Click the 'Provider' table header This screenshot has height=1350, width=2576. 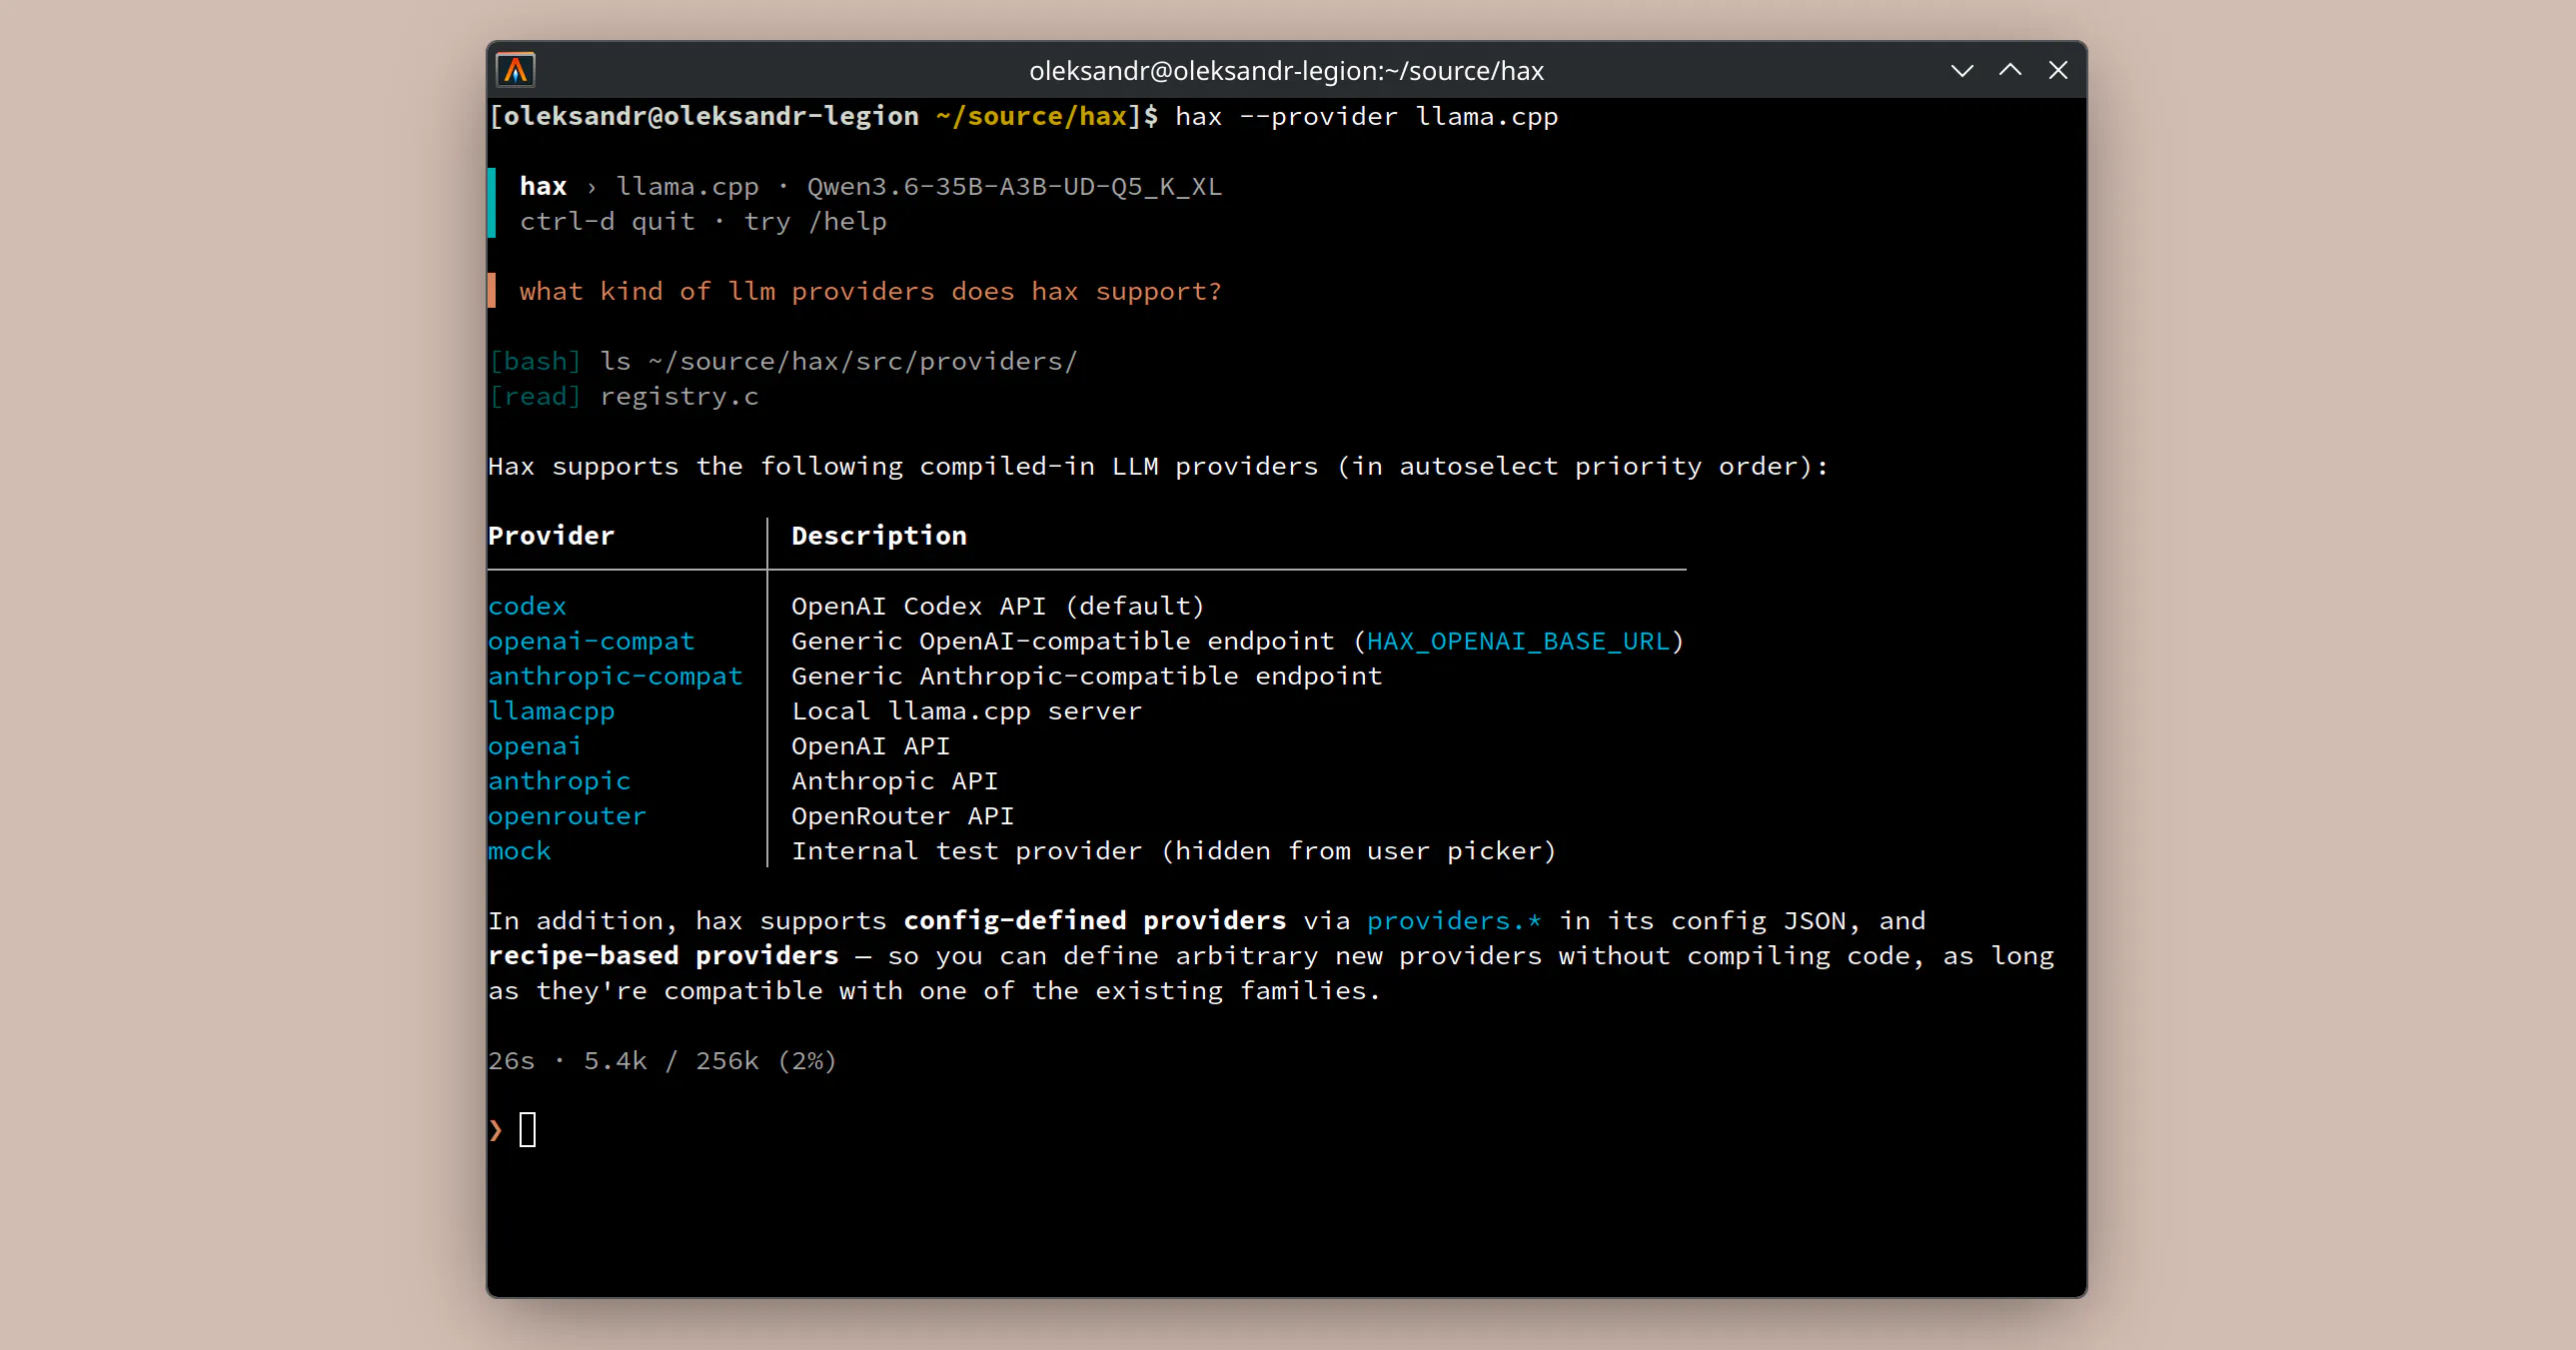(x=551, y=536)
